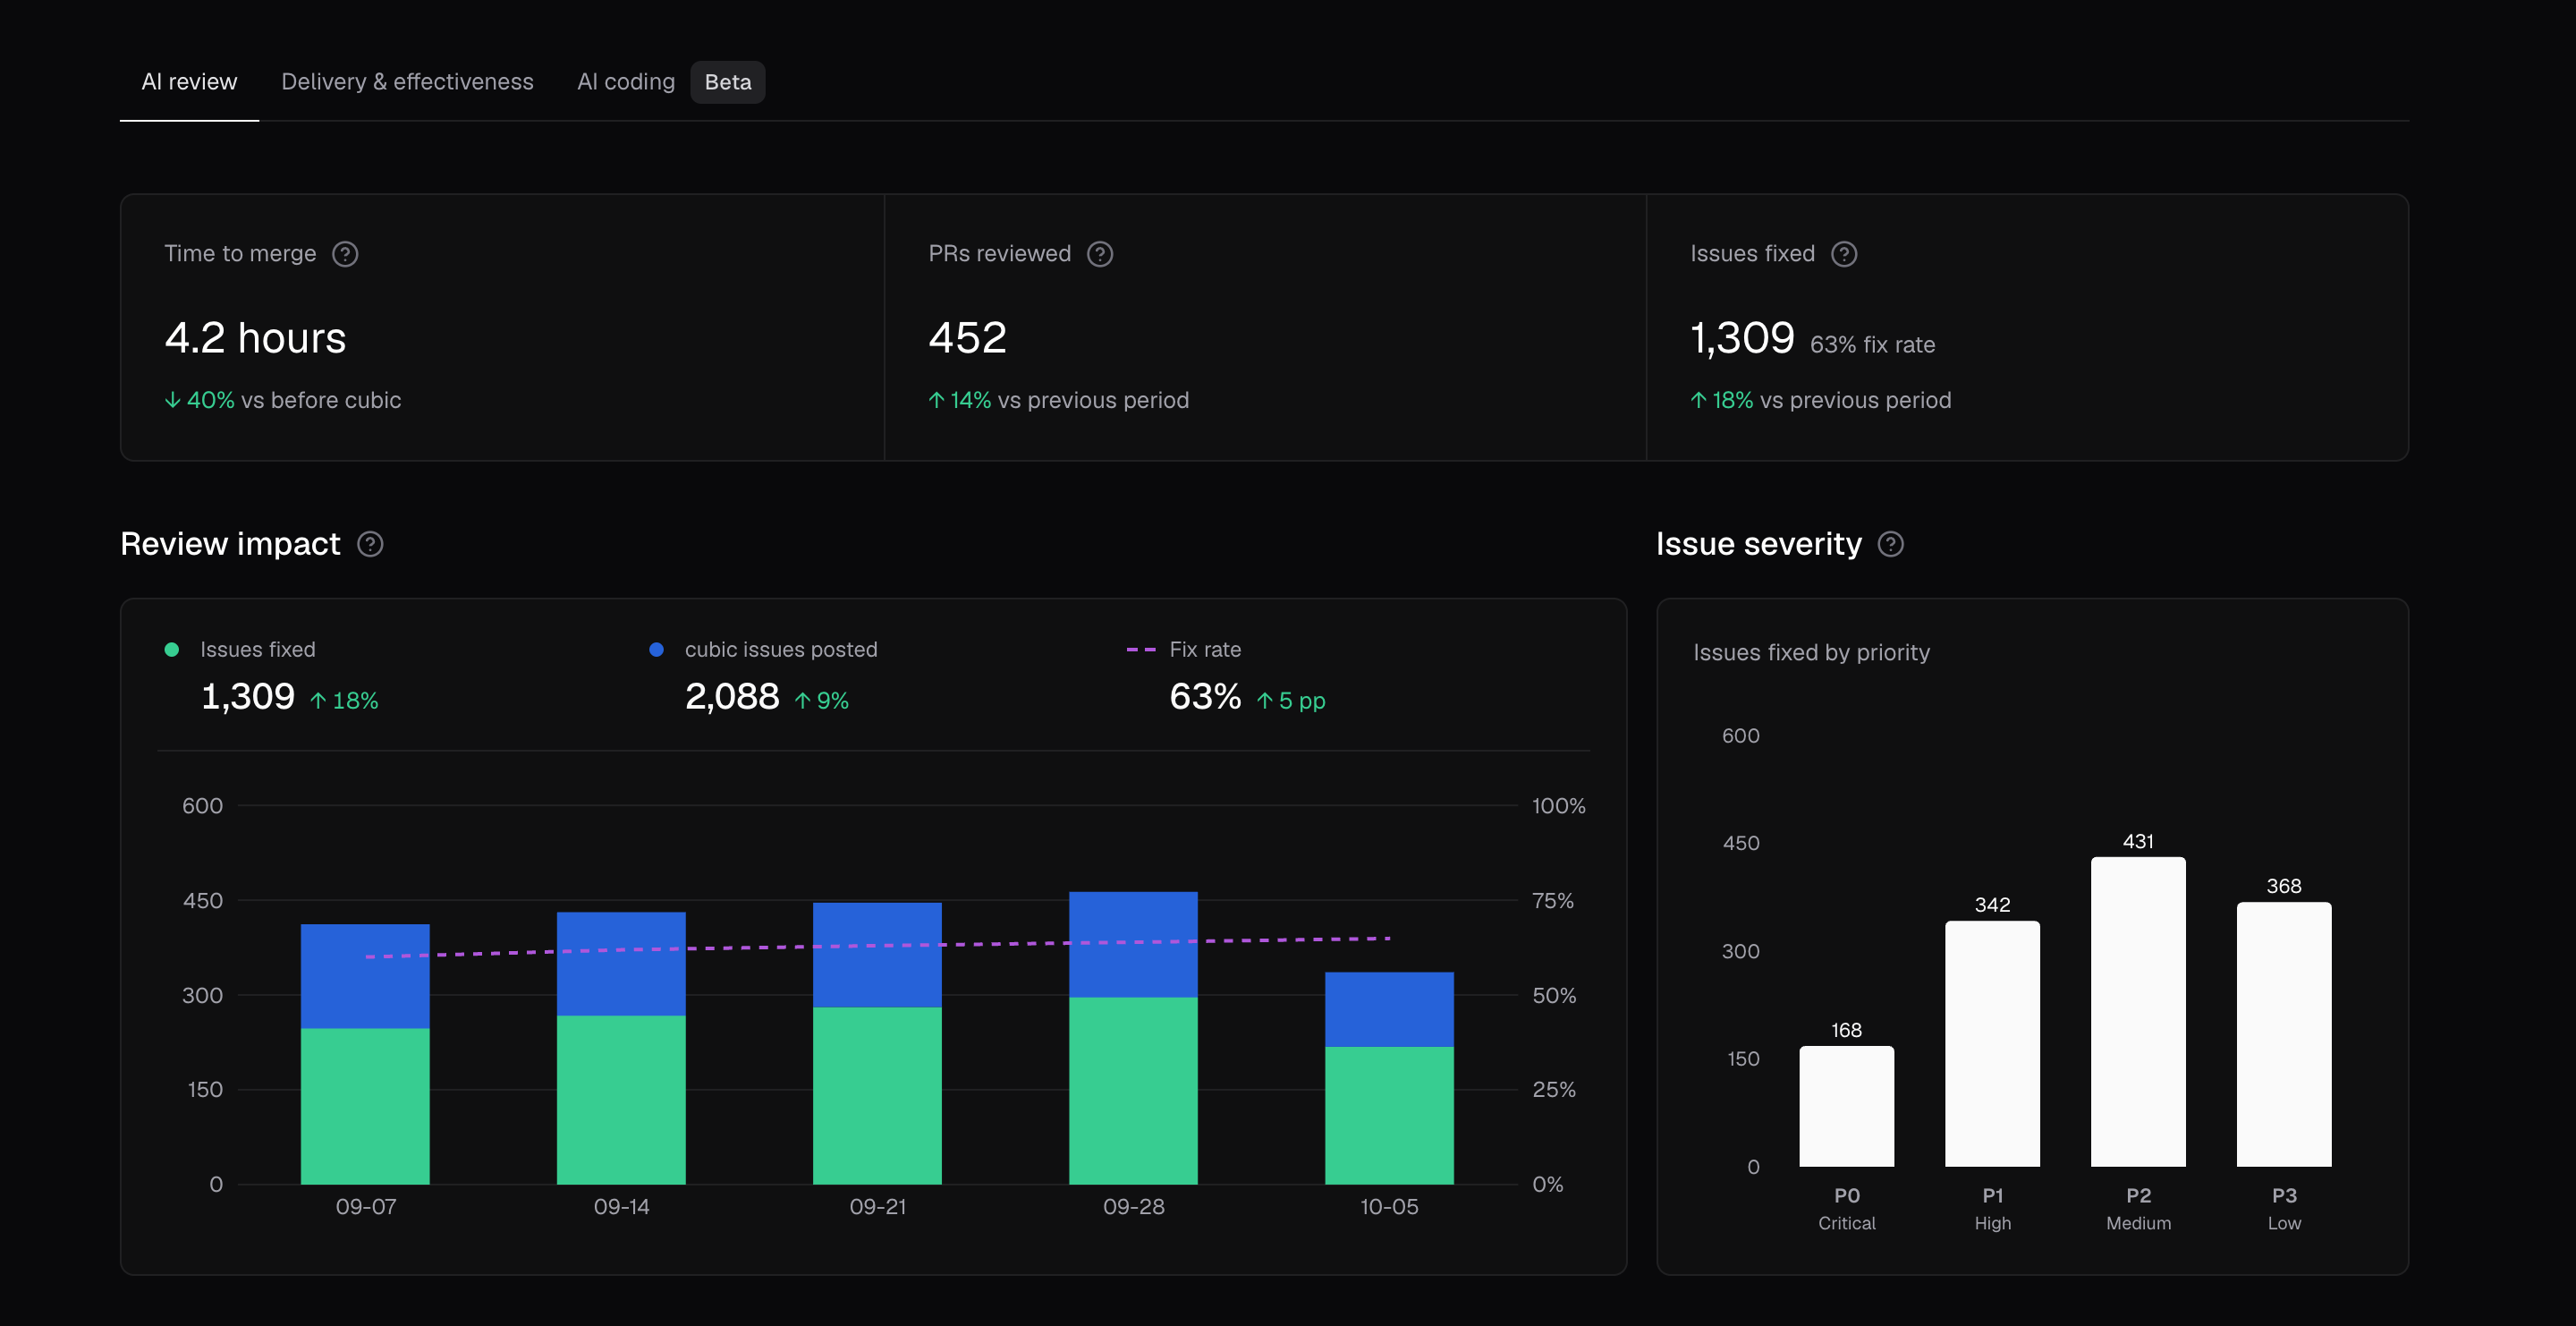Select the 09-28 stacked bar
The image size is (2576, 1326).
click(x=1133, y=1038)
